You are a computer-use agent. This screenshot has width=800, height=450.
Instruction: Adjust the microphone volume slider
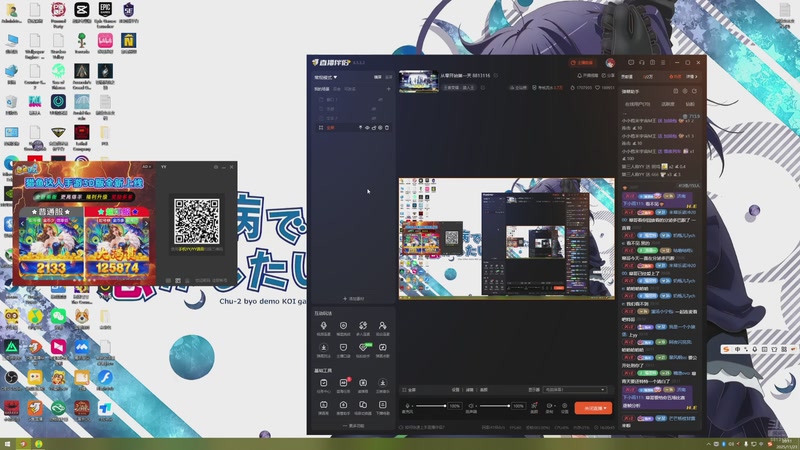coord(431,406)
